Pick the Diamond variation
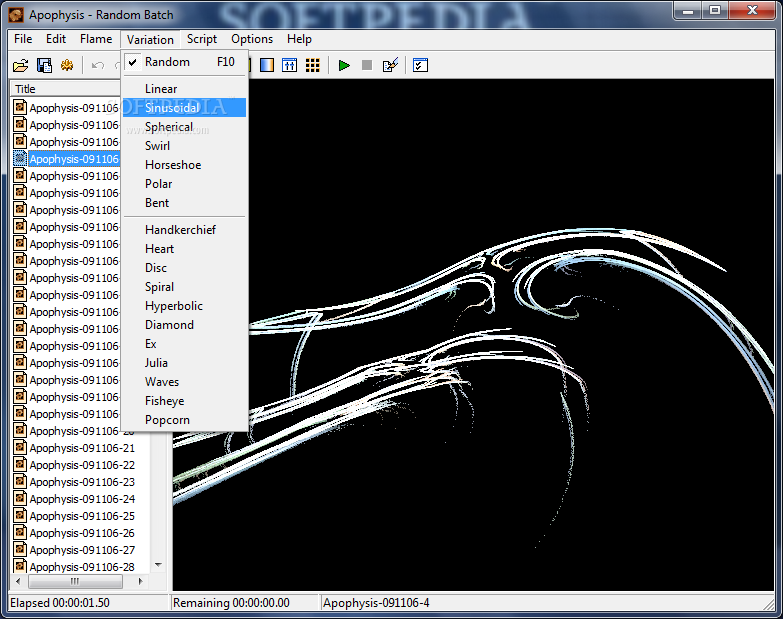783x619 pixels. click(185, 324)
